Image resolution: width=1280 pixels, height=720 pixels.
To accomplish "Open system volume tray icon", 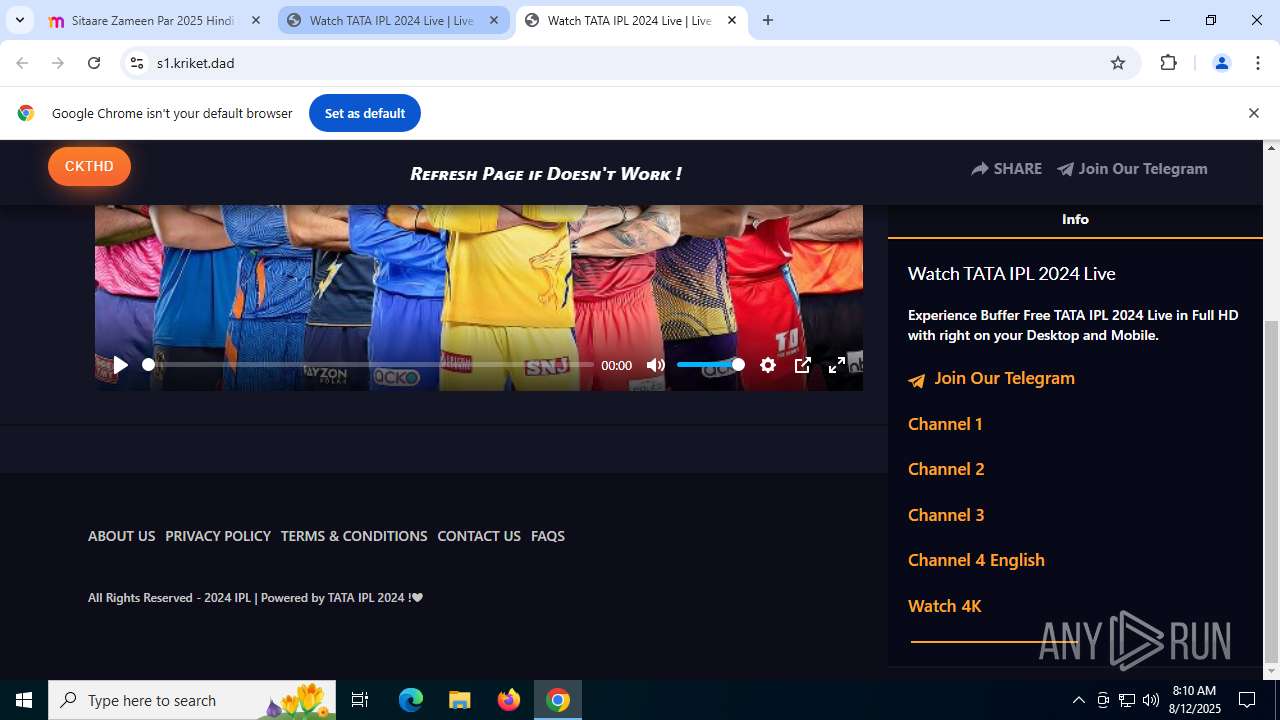I will [1151, 700].
